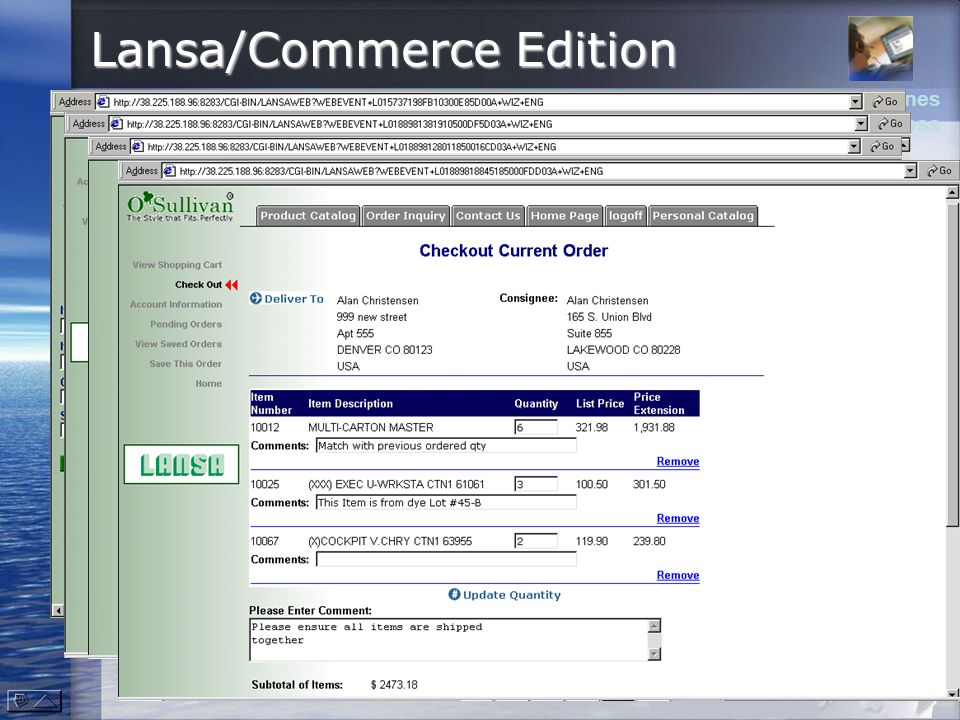
Task: Open the Personal Catalog tab
Action: pyautogui.click(x=703, y=216)
